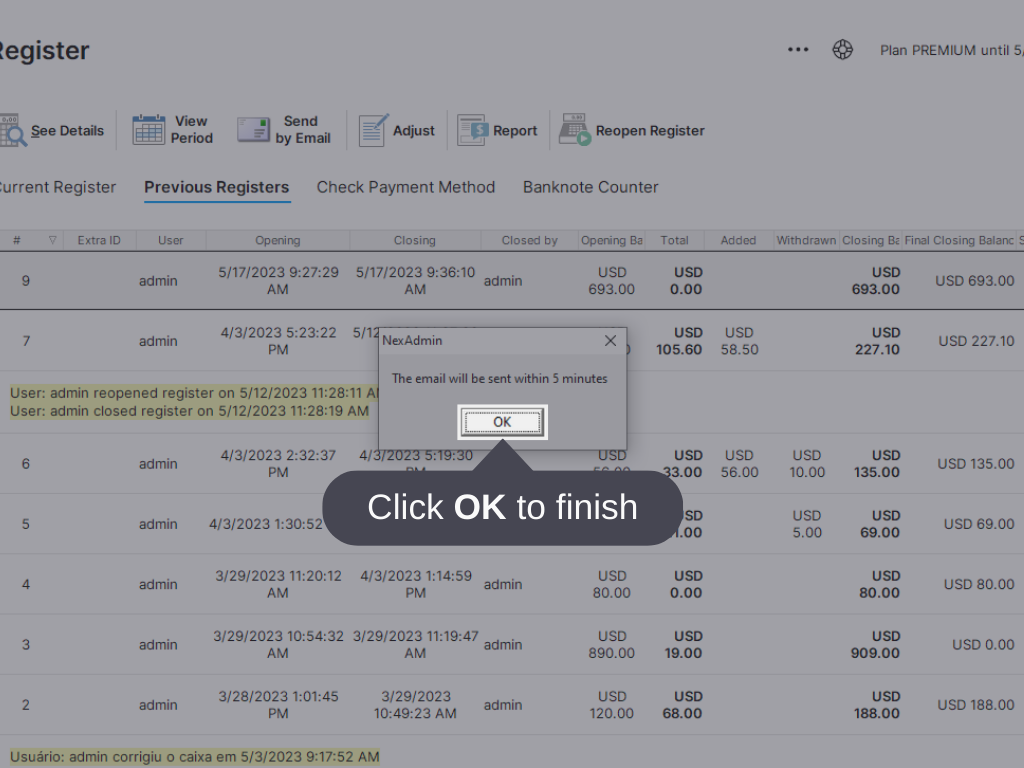Select the Previous Registers tab

point(217,187)
